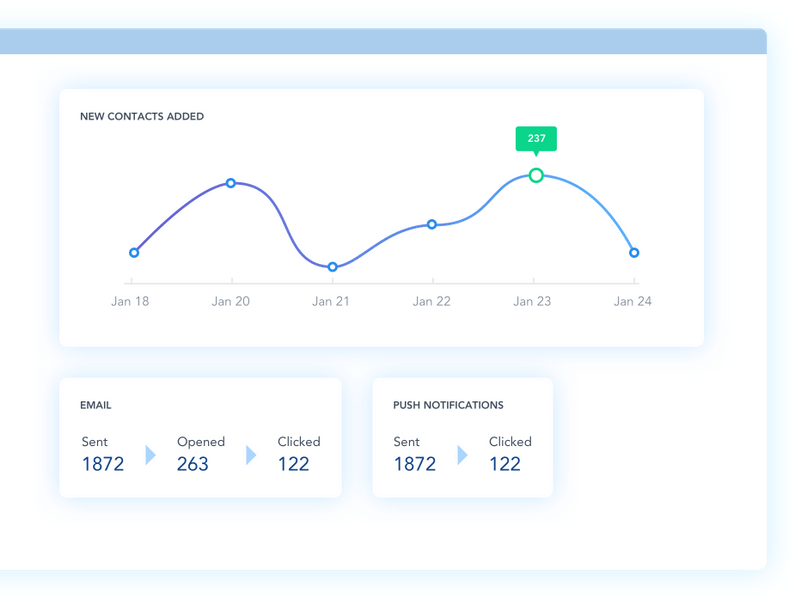
Task: Open Push Notifications Sent count 1872
Action: click(415, 464)
